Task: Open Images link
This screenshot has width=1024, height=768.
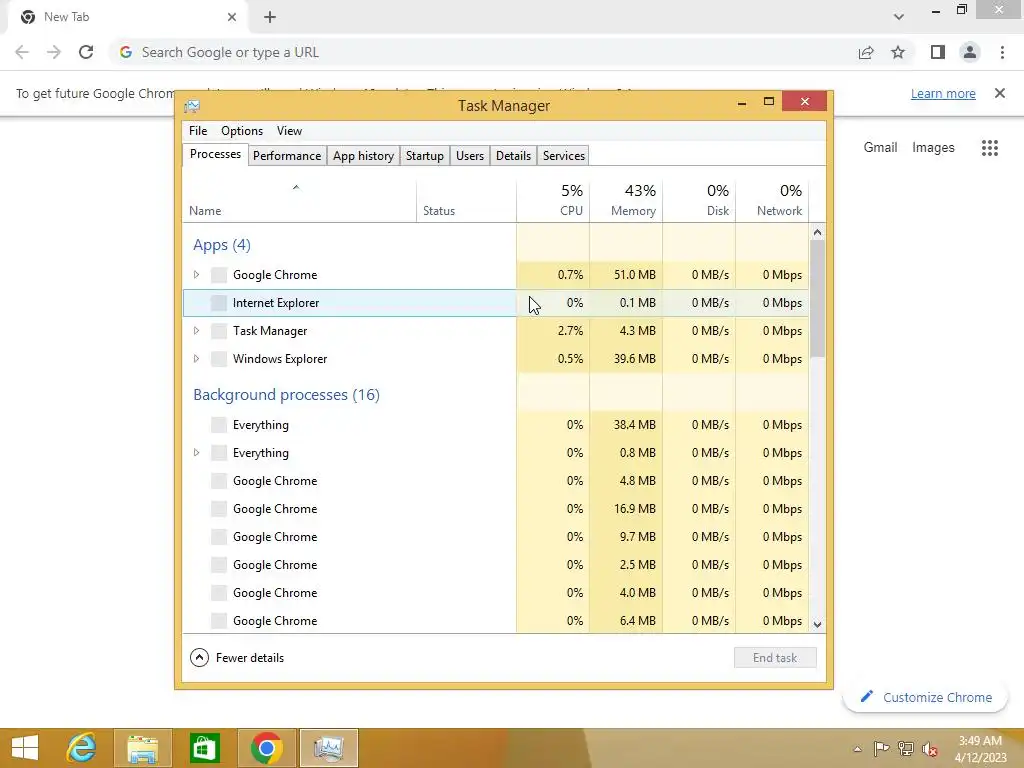Action: [933, 148]
